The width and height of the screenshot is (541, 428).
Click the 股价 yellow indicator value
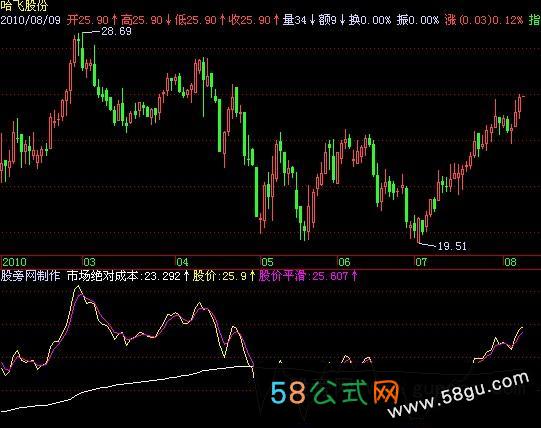coord(219,276)
